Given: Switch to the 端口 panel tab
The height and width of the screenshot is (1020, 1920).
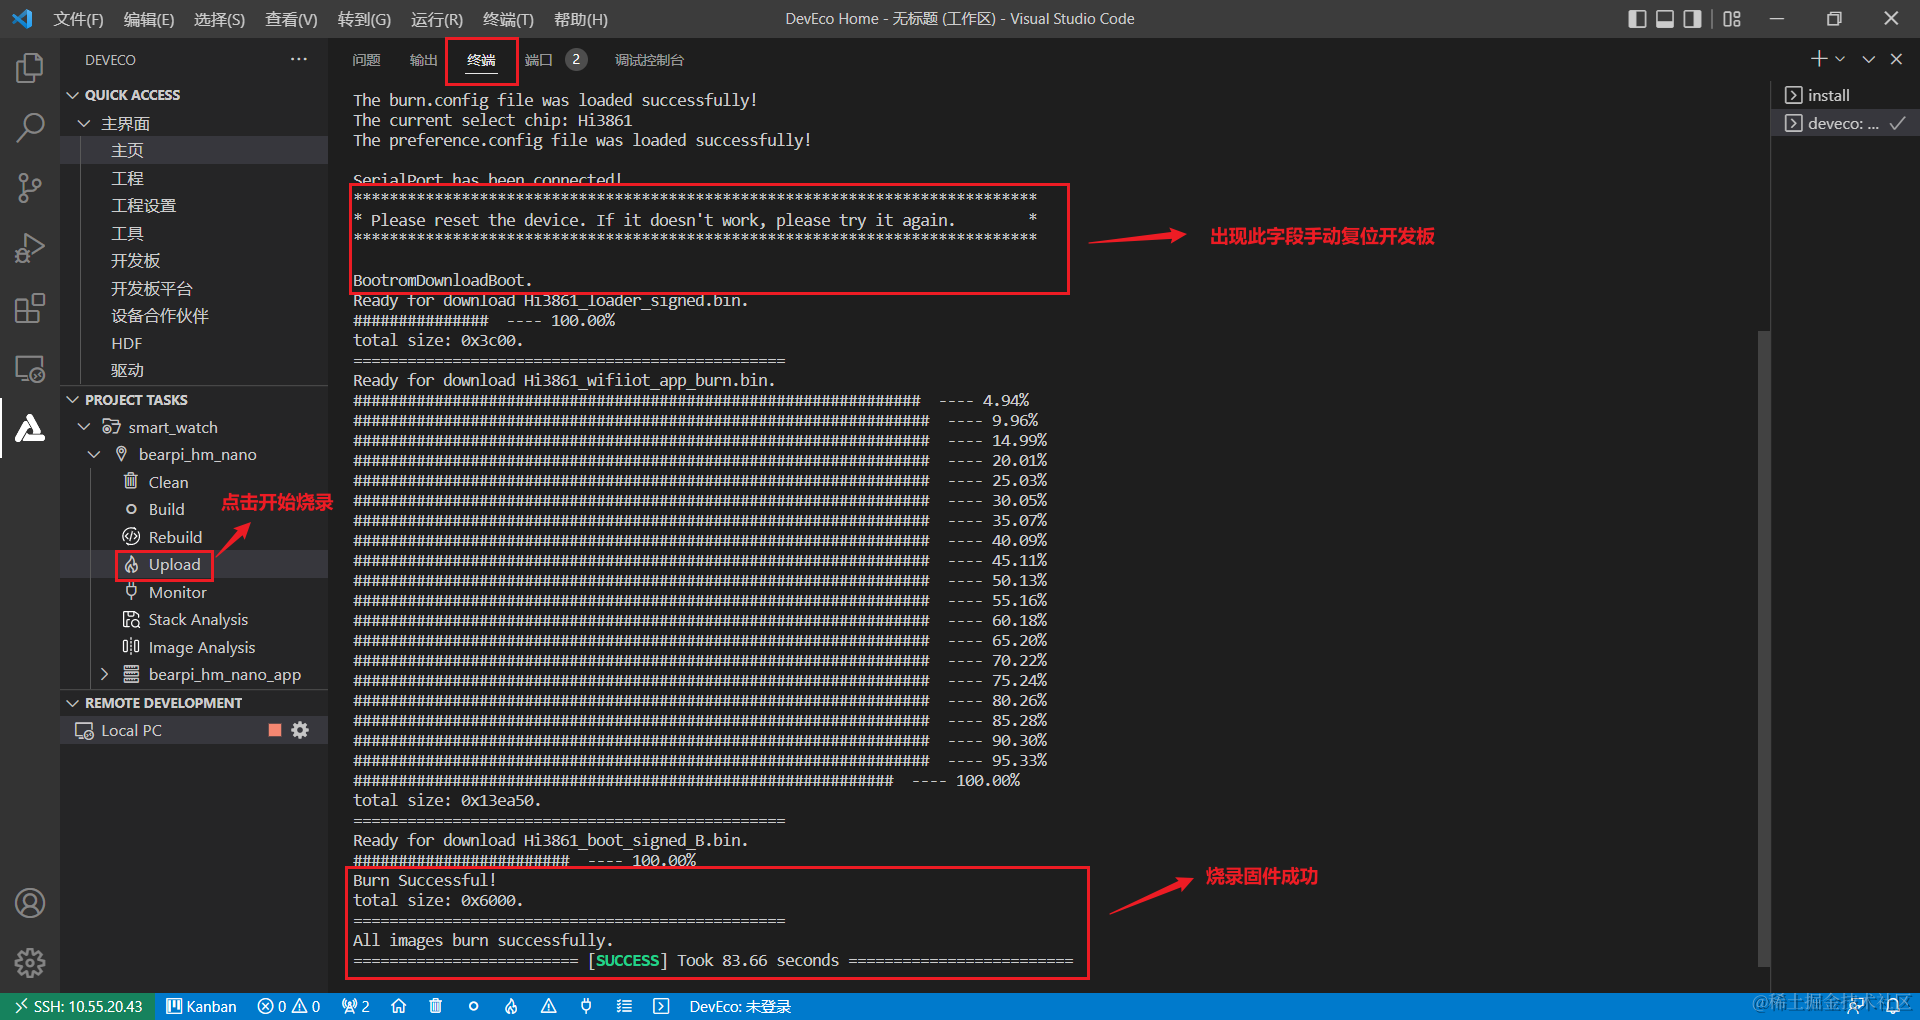Looking at the screenshot, I should [x=538, y=60].
